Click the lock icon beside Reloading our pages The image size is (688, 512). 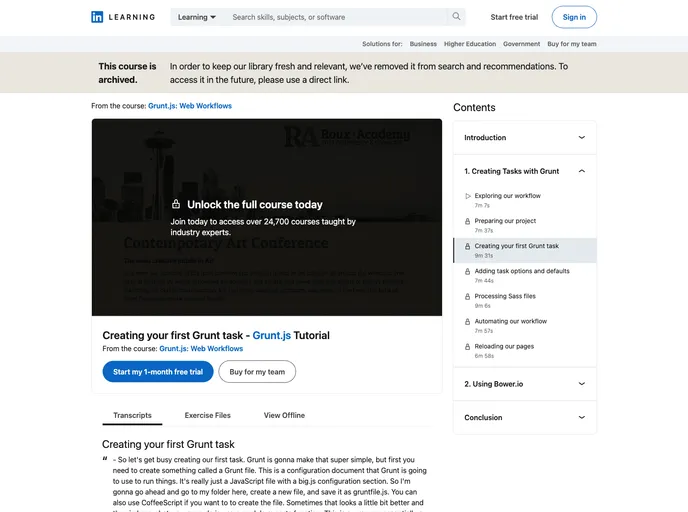[467, 347]
